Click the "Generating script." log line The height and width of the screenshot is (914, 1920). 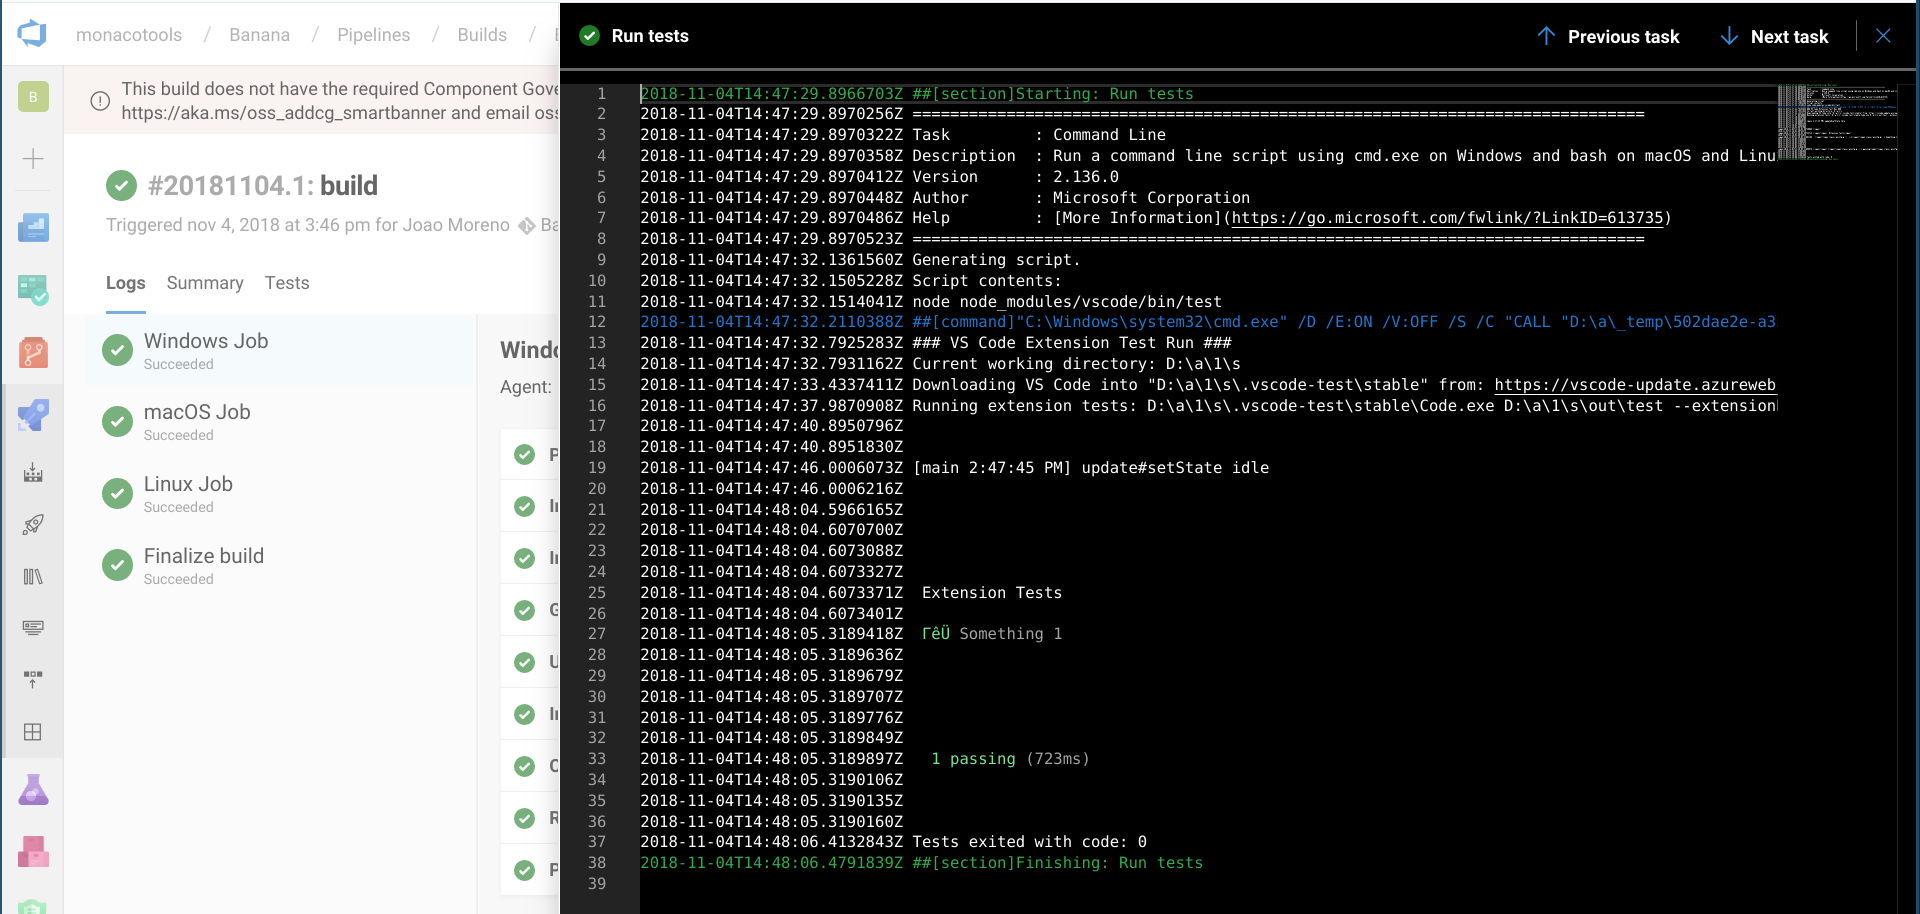[x=996, y=260]
